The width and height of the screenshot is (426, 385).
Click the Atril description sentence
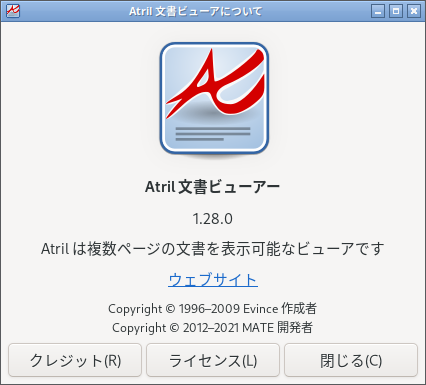point(213,249)
